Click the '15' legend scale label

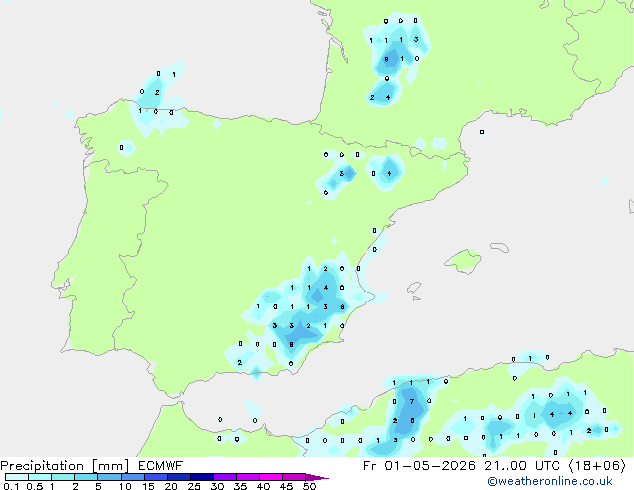[148, 486]
